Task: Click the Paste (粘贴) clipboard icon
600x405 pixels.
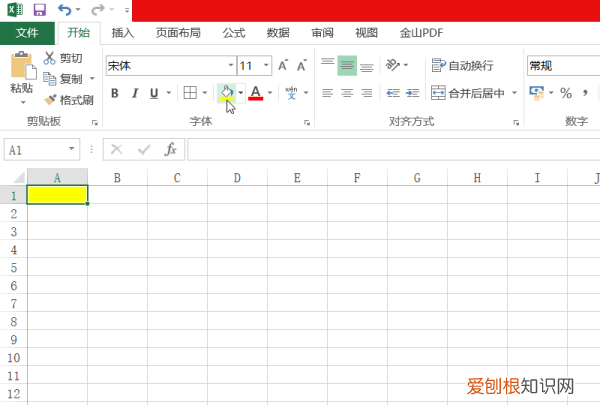Action: 23,65
